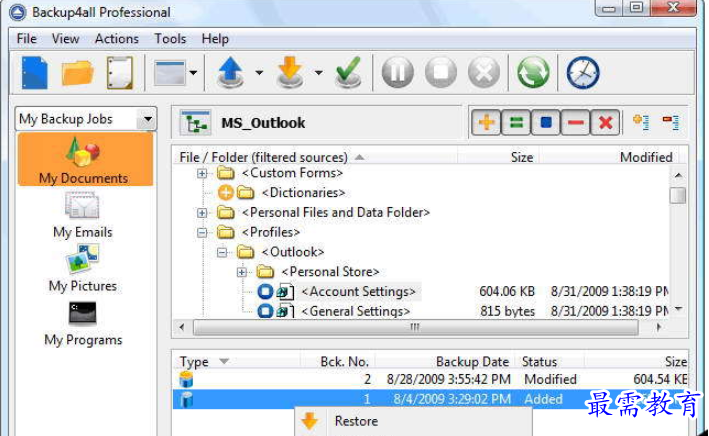Toggle the orange plus filter button
Viewport: 709px width, 436px height.
[x=486, y=122]
